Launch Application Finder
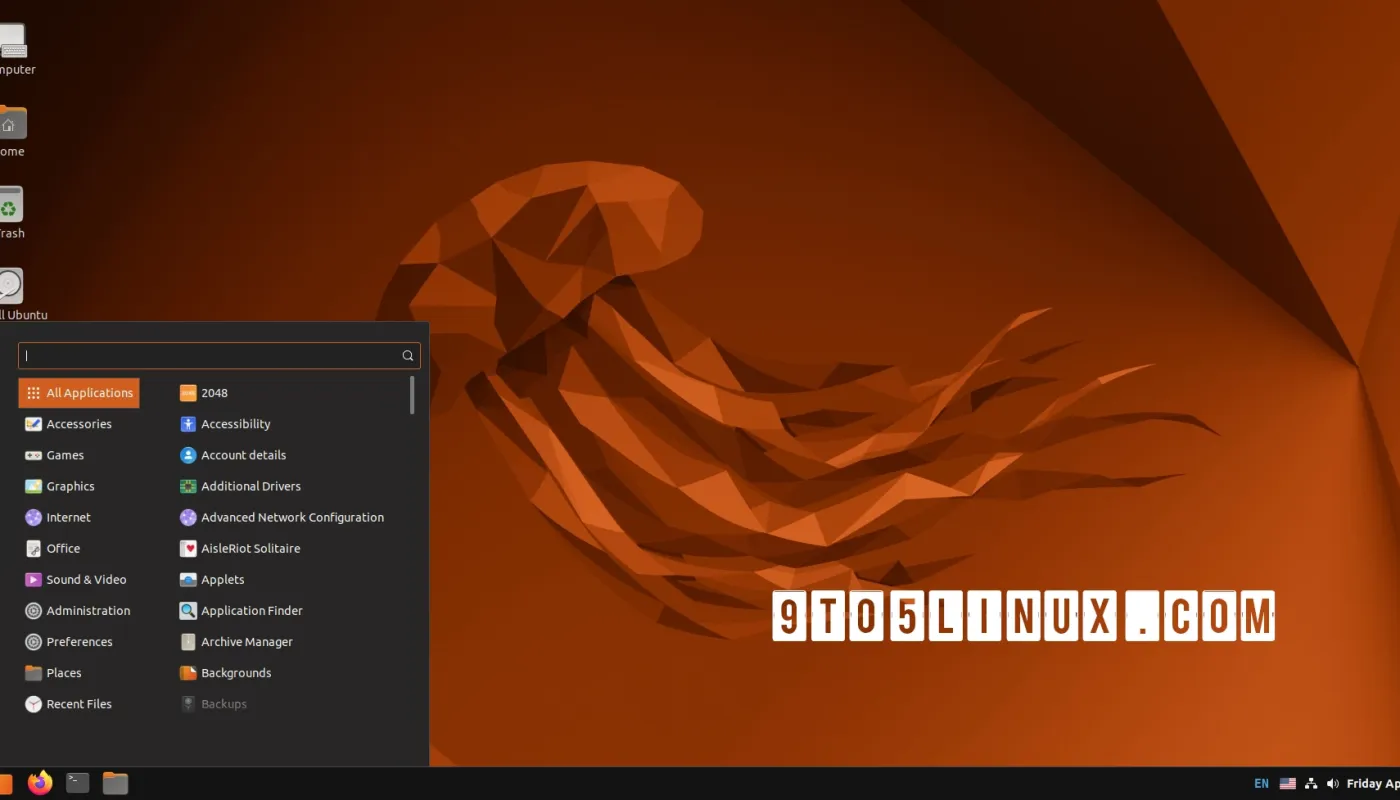The image size is (1400, 800). pyautogui.click(x=241, y=610)
